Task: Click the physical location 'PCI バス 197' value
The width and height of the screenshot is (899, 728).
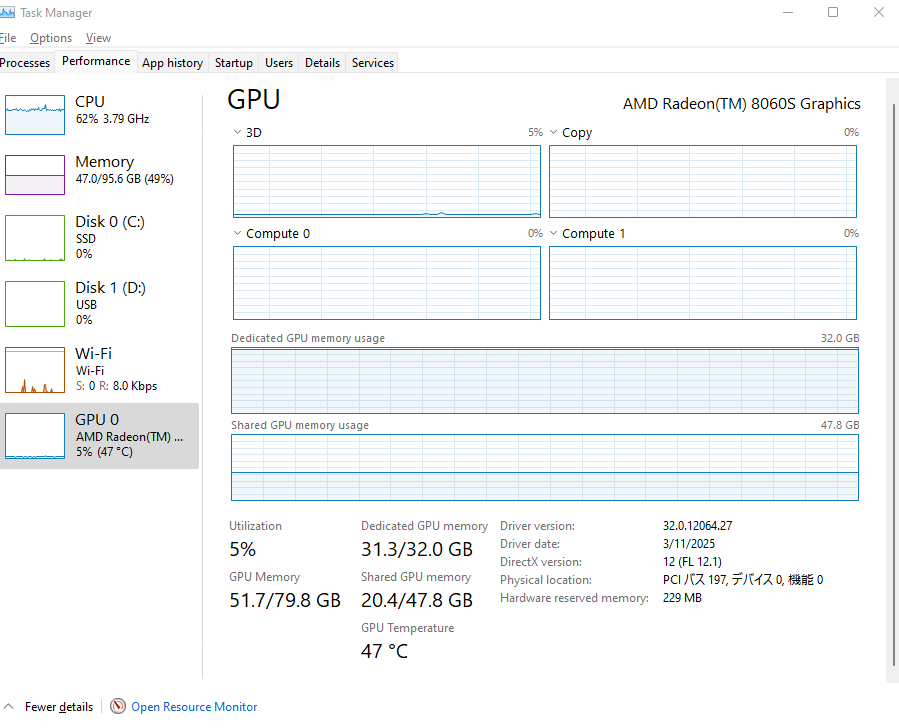Action: tap(743, 580)
